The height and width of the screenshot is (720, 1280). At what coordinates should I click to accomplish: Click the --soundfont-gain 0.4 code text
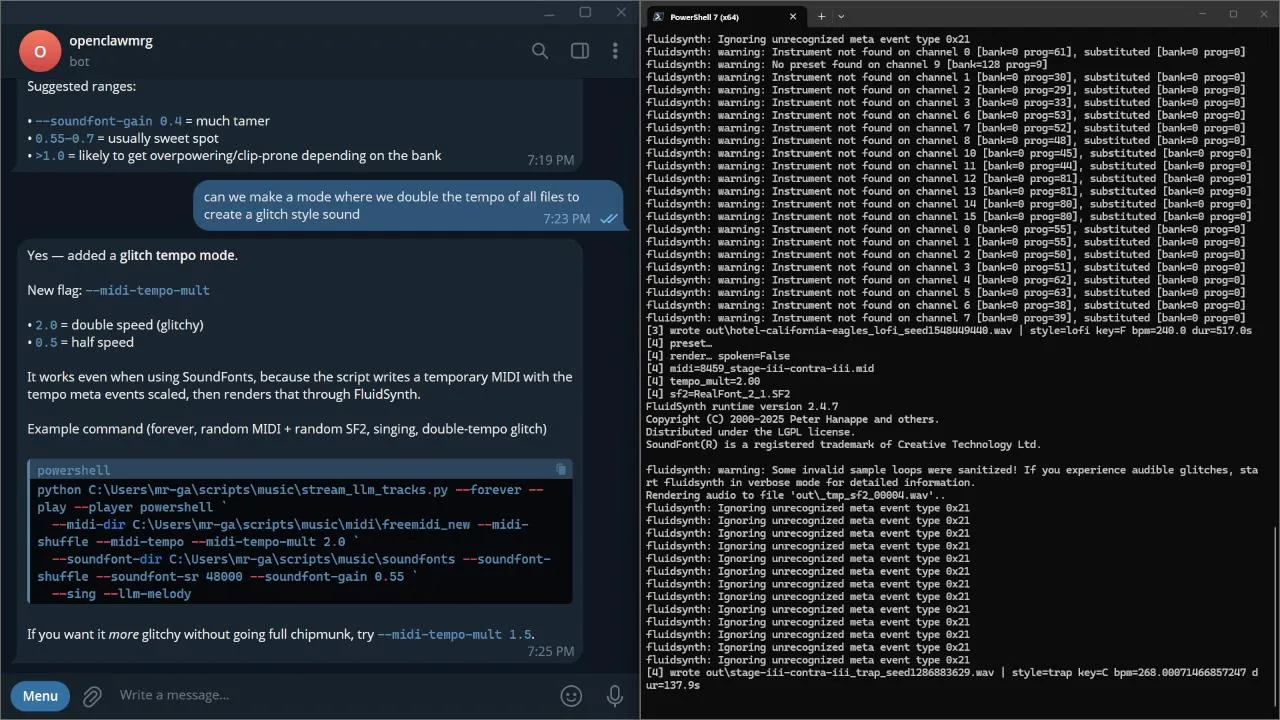(x=109, y=121)
